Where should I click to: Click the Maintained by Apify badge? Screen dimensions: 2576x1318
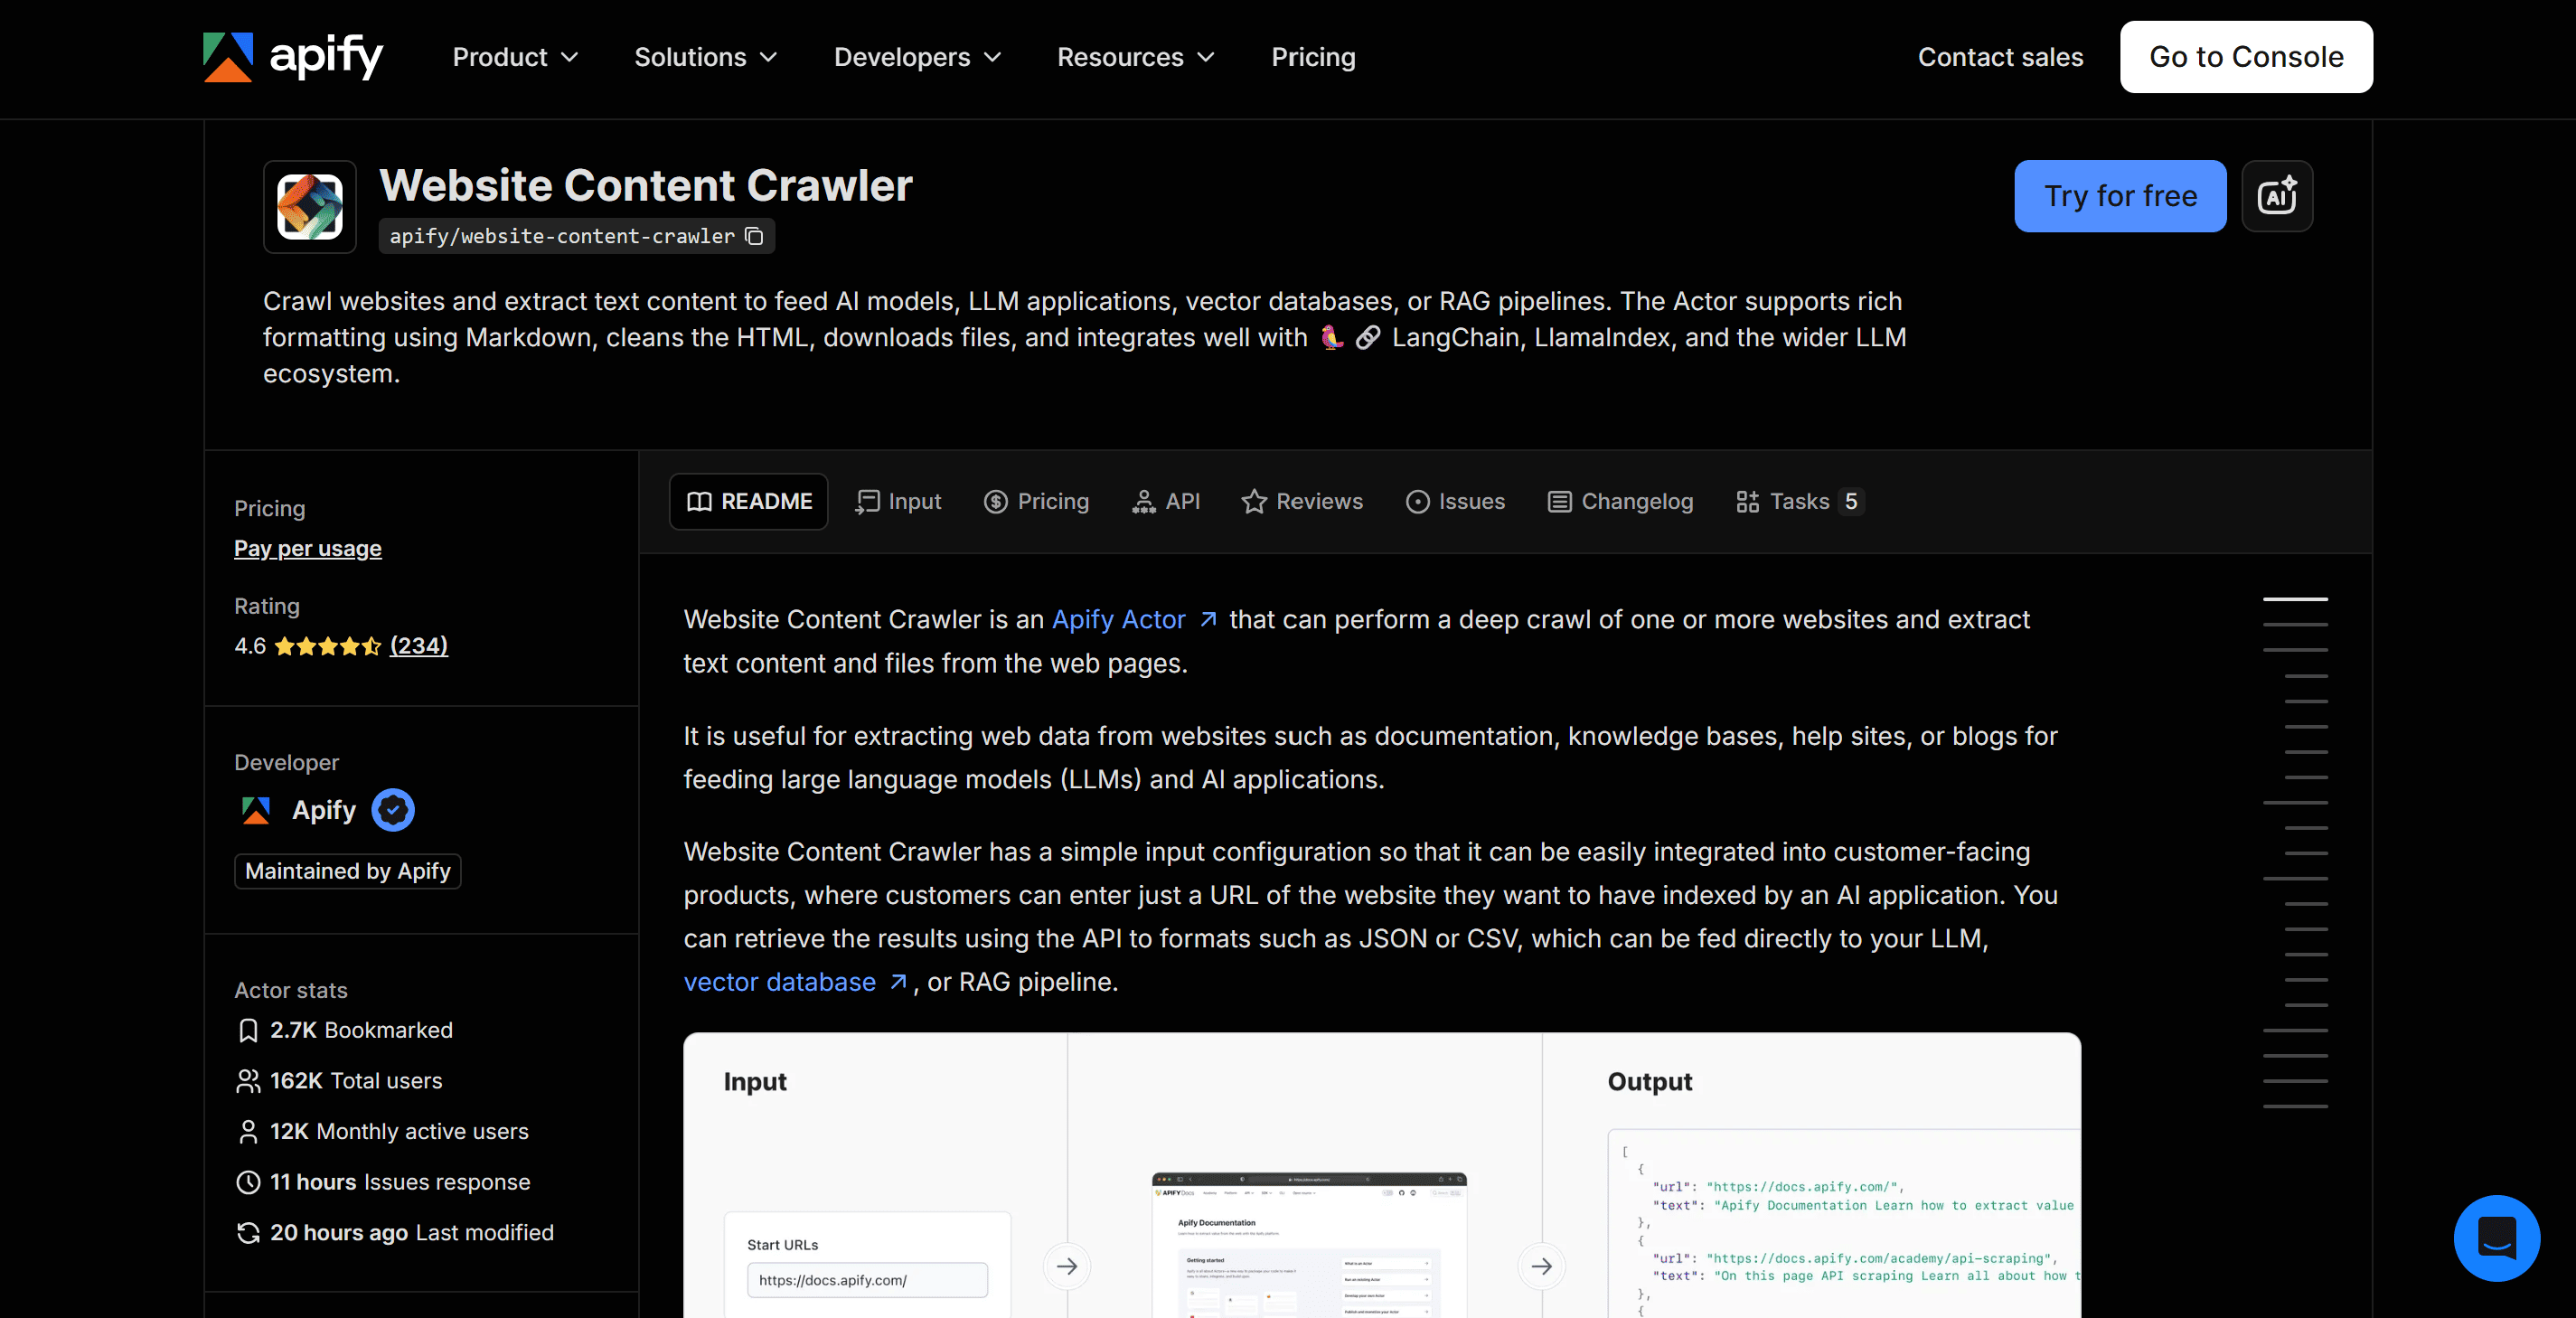click(348, 871)
